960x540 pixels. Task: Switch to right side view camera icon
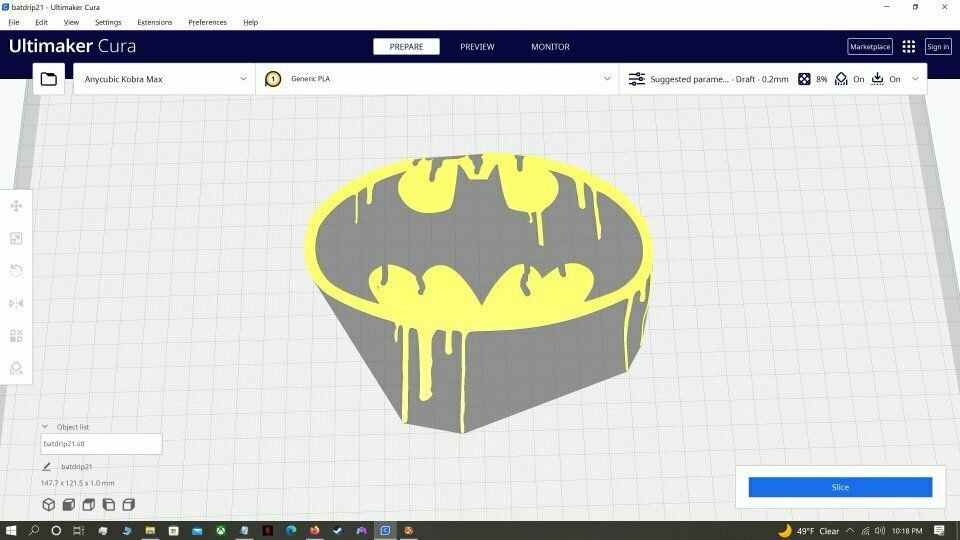pos(129,504)
